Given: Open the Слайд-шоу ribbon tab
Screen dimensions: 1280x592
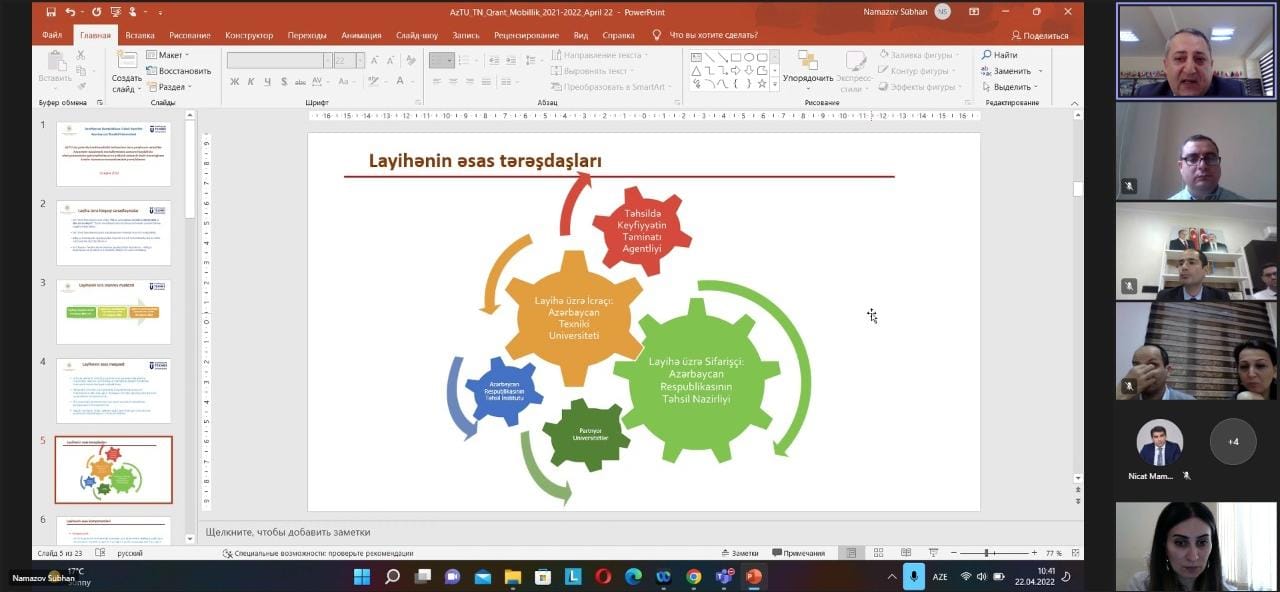Looking at the screenshot, I should pos(417,35).
